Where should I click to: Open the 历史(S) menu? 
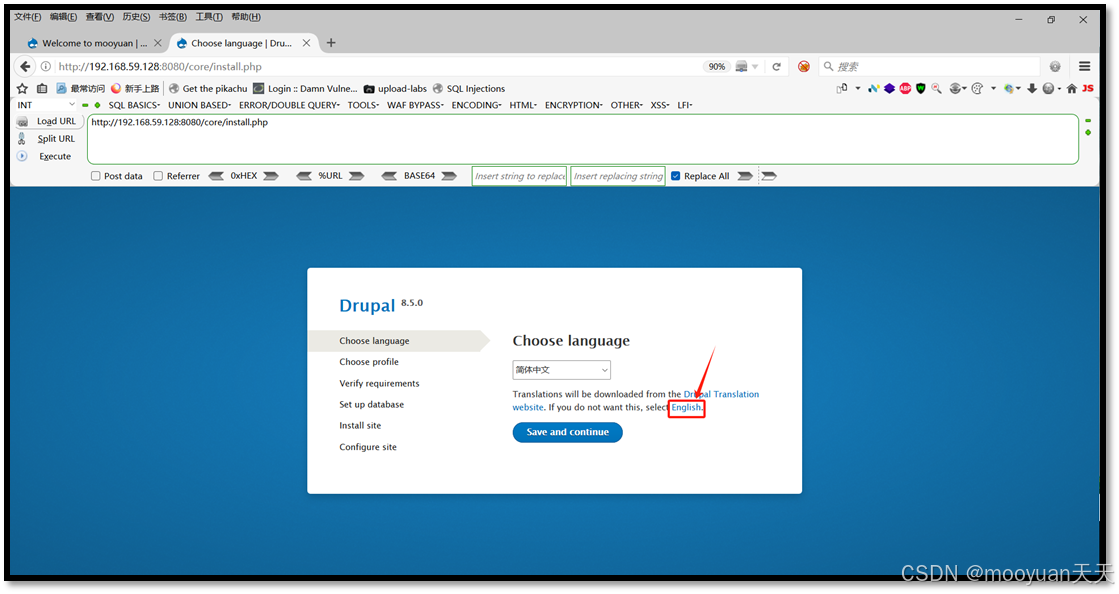pyautogui.click(x=136, y=17)
